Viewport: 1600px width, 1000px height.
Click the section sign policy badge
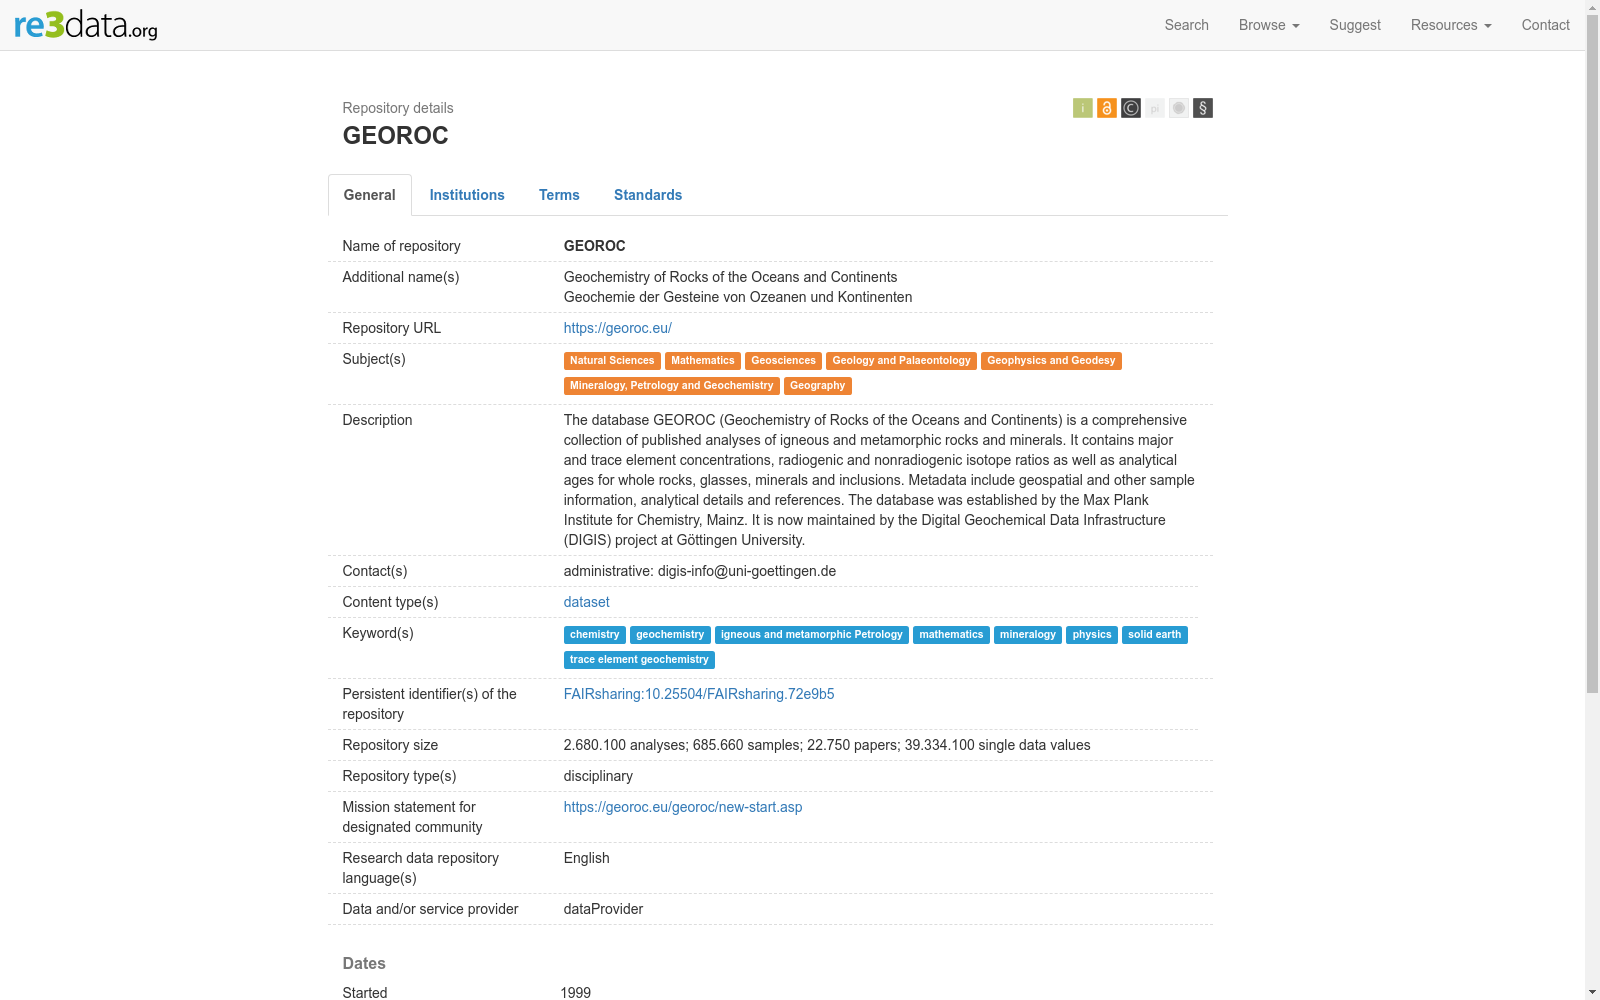pos(1203,108)
